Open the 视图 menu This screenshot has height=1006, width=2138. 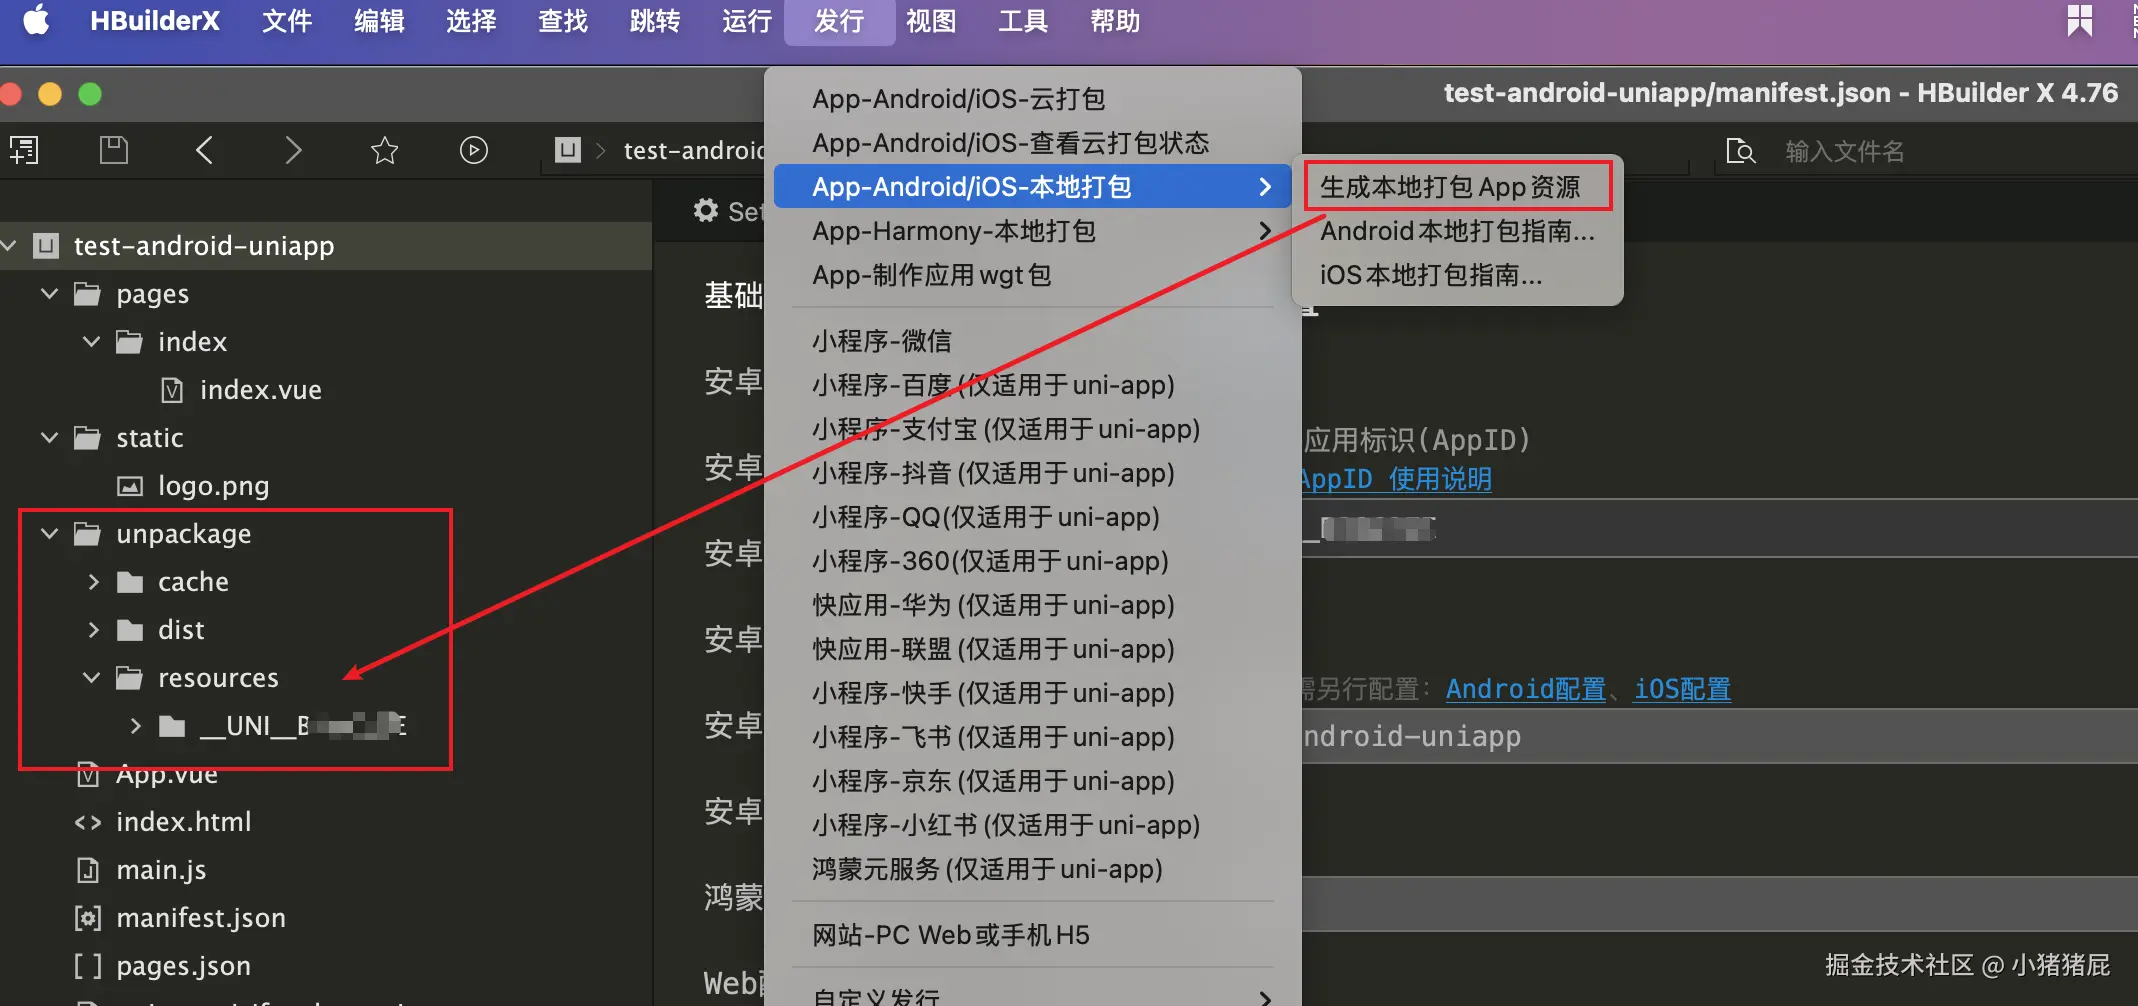coord(931,21)
